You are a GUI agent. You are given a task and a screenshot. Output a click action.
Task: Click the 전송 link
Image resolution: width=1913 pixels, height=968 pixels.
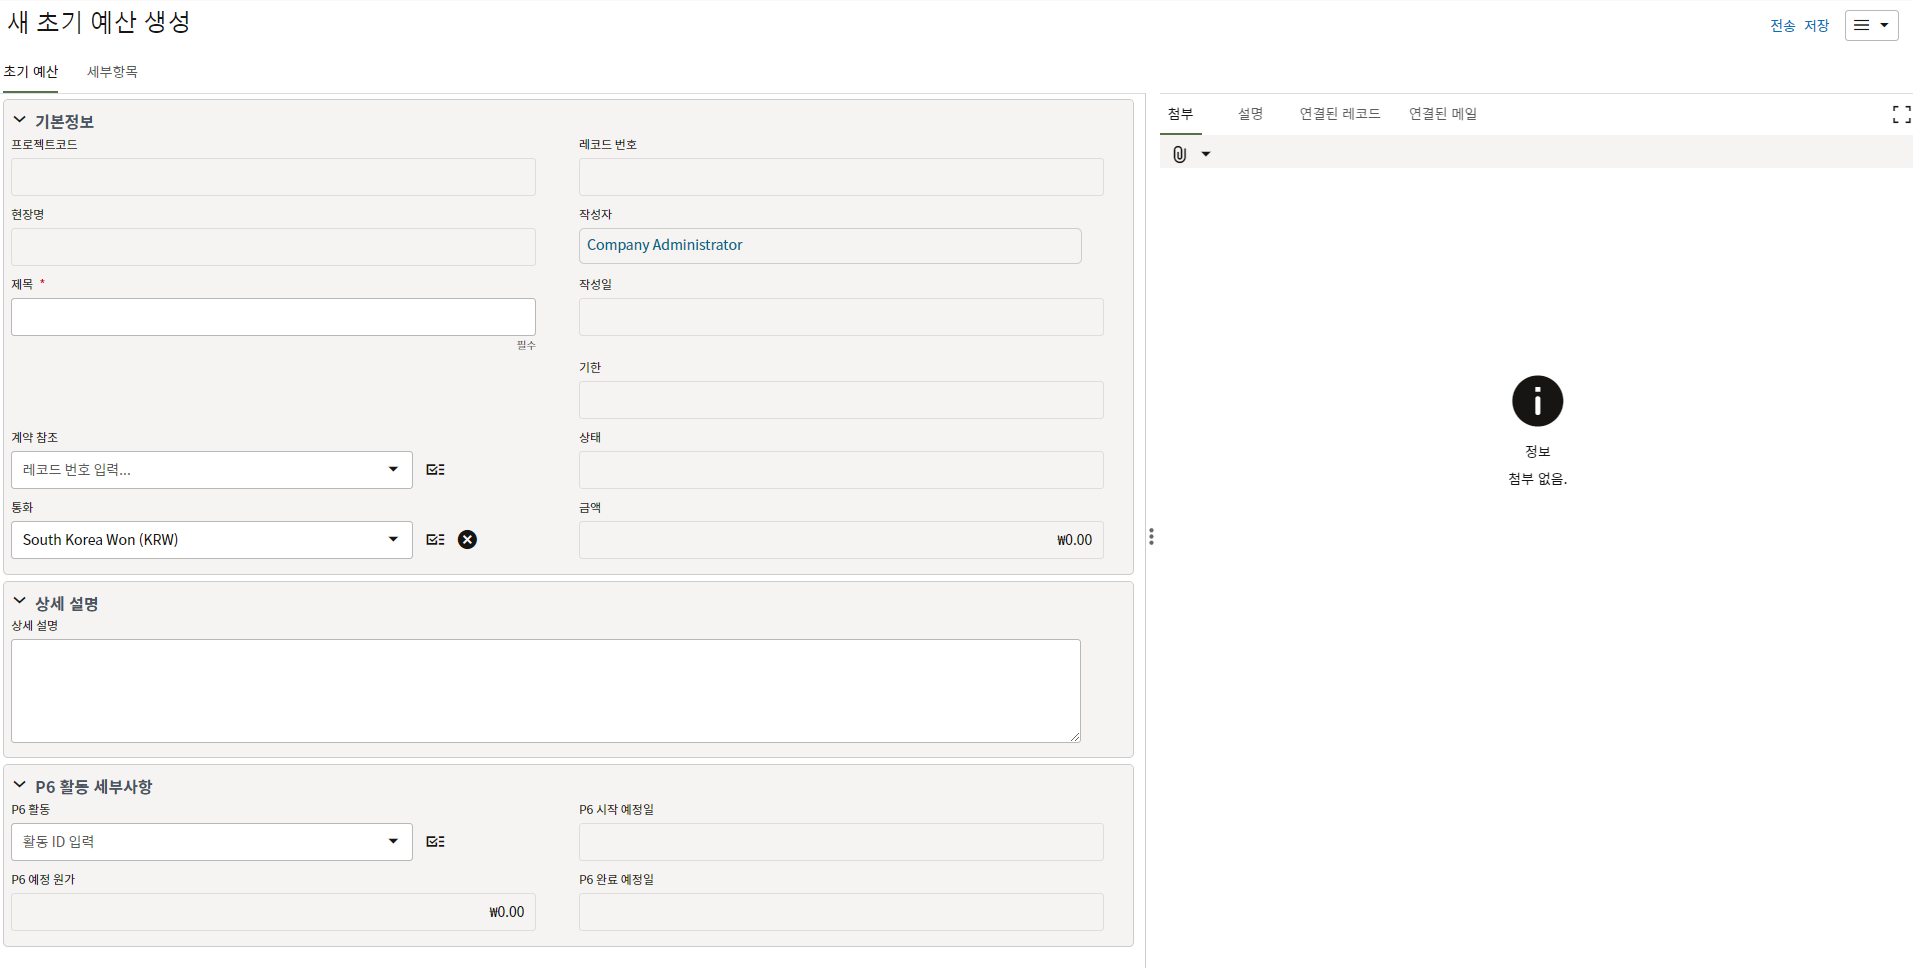point(1782,26)
